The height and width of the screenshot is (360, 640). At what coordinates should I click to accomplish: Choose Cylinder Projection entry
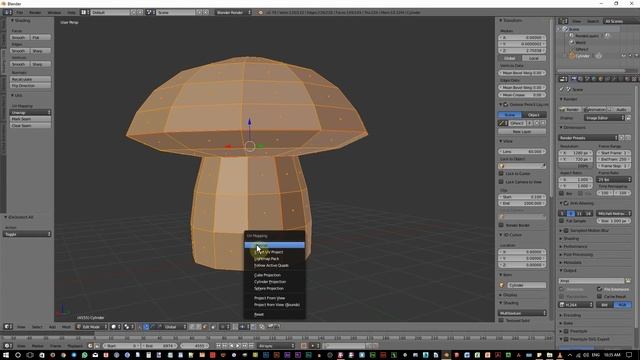(274, 282)
